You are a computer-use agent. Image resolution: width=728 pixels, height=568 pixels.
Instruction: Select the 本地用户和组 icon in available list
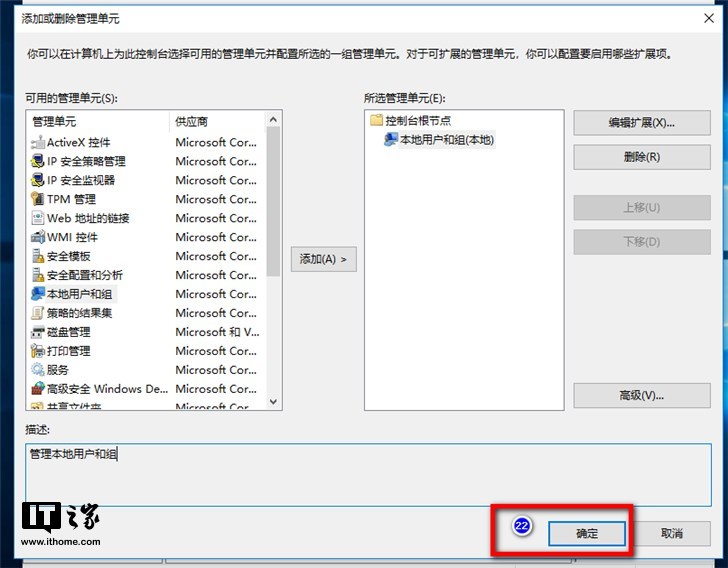pos(38,294)
